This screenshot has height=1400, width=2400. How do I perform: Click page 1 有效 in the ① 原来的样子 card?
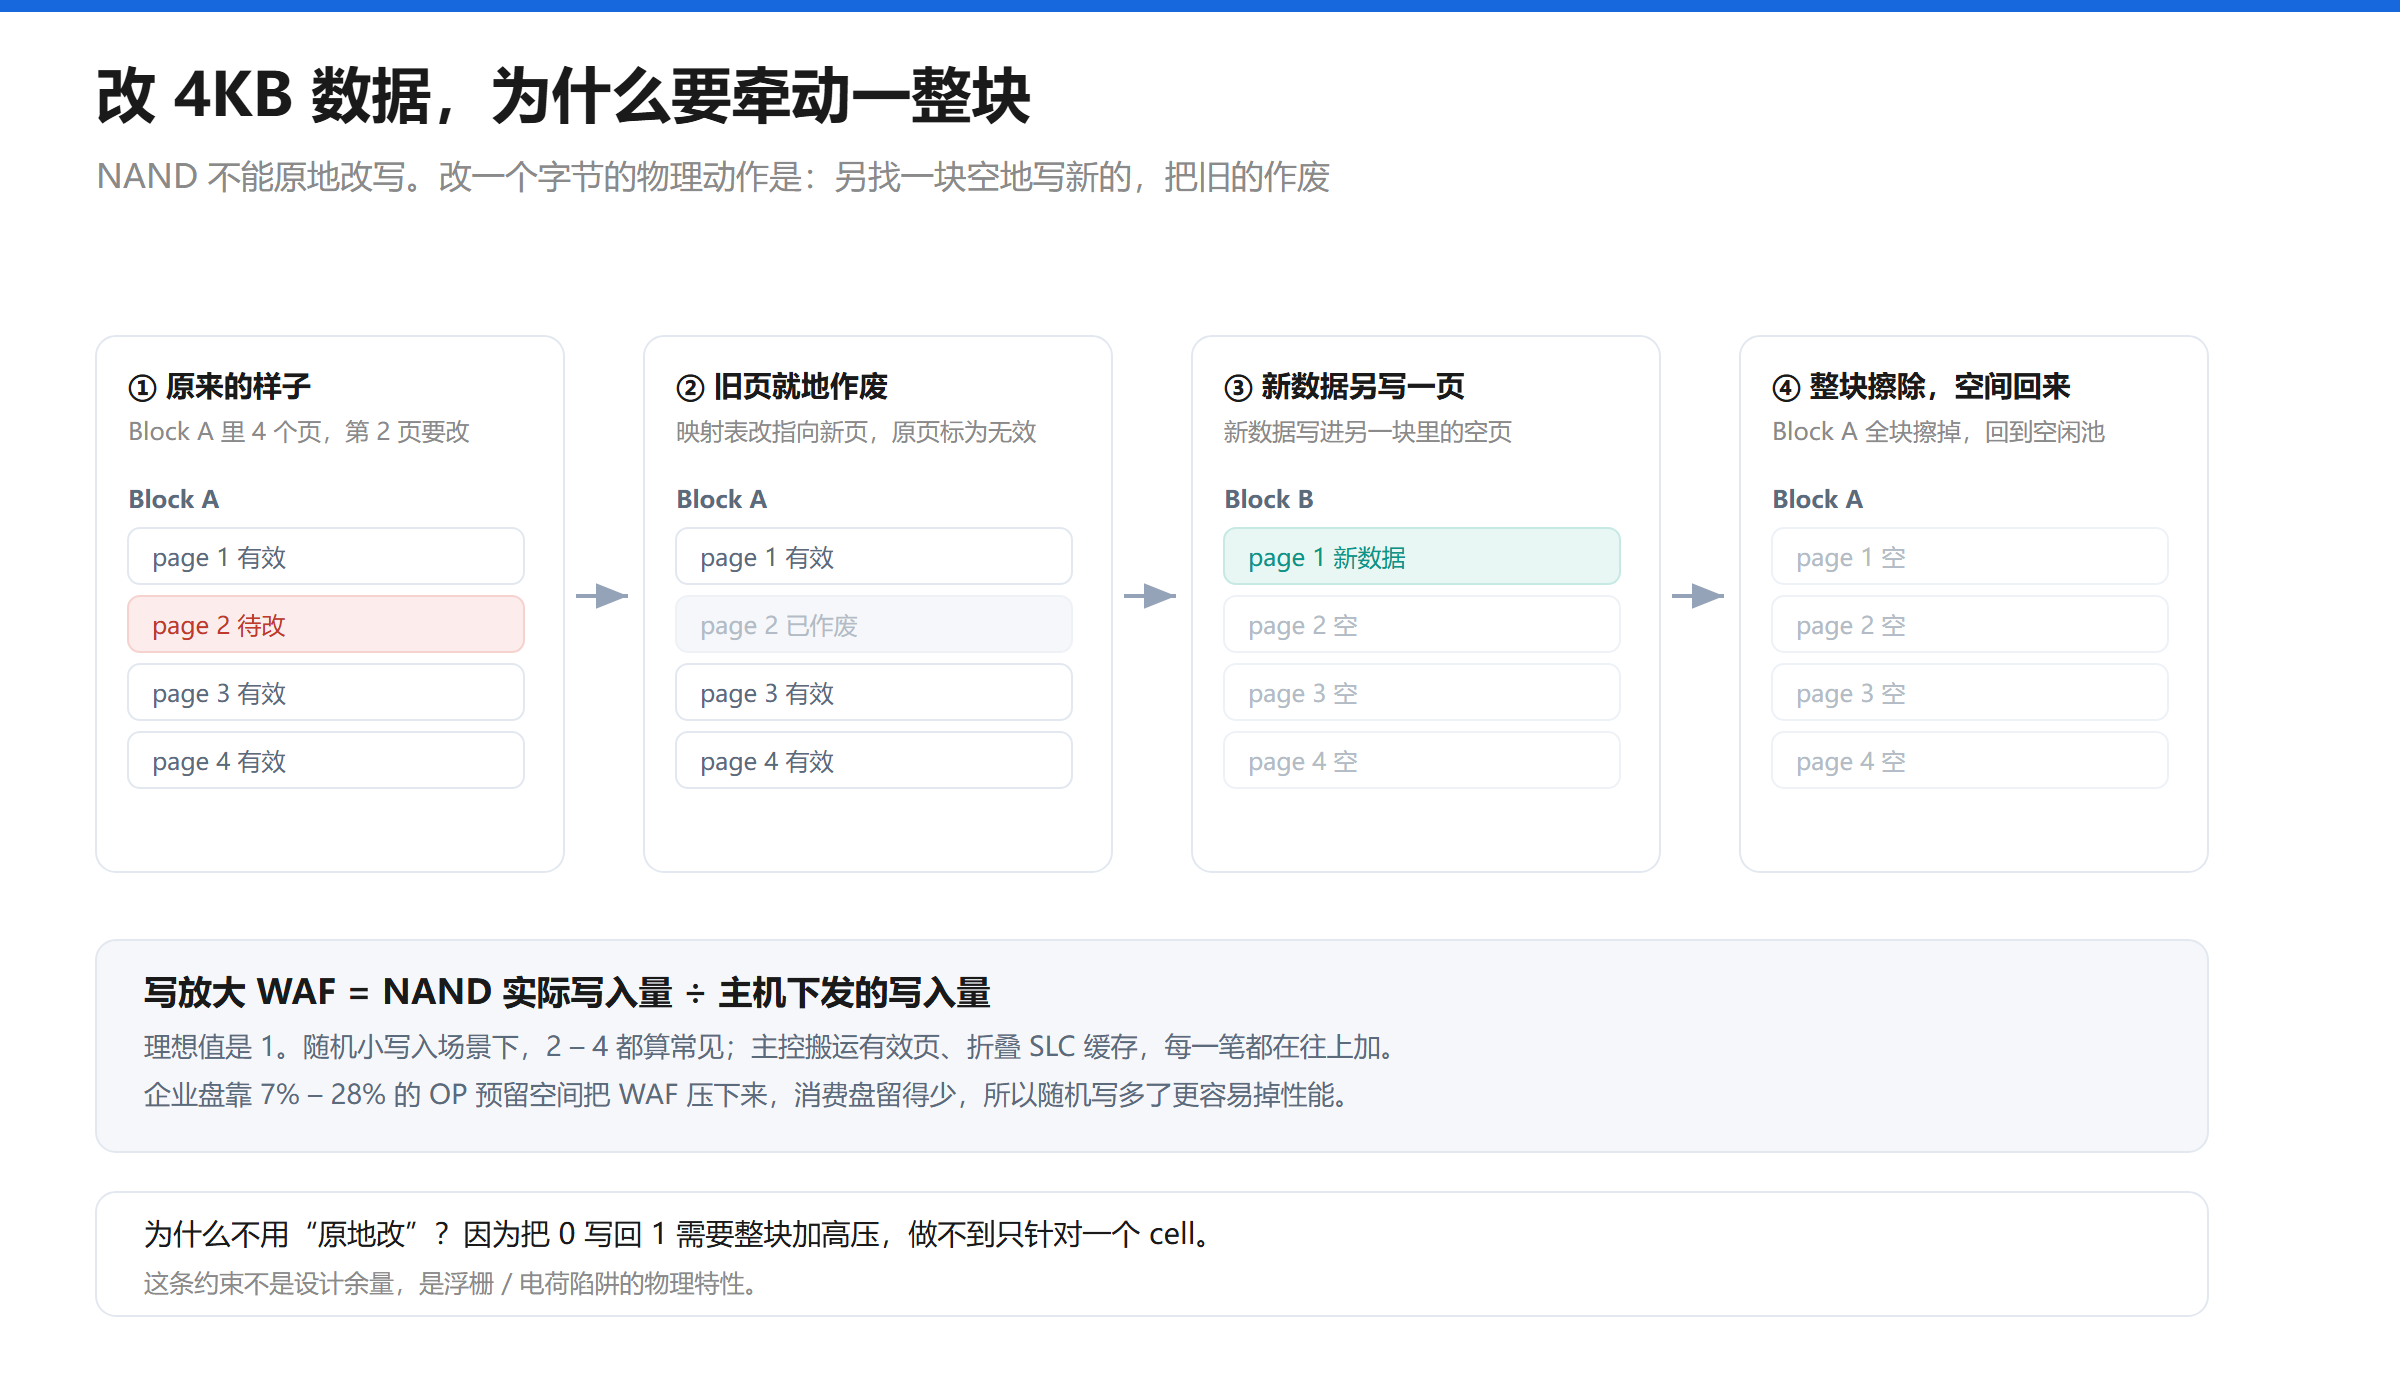326,557
